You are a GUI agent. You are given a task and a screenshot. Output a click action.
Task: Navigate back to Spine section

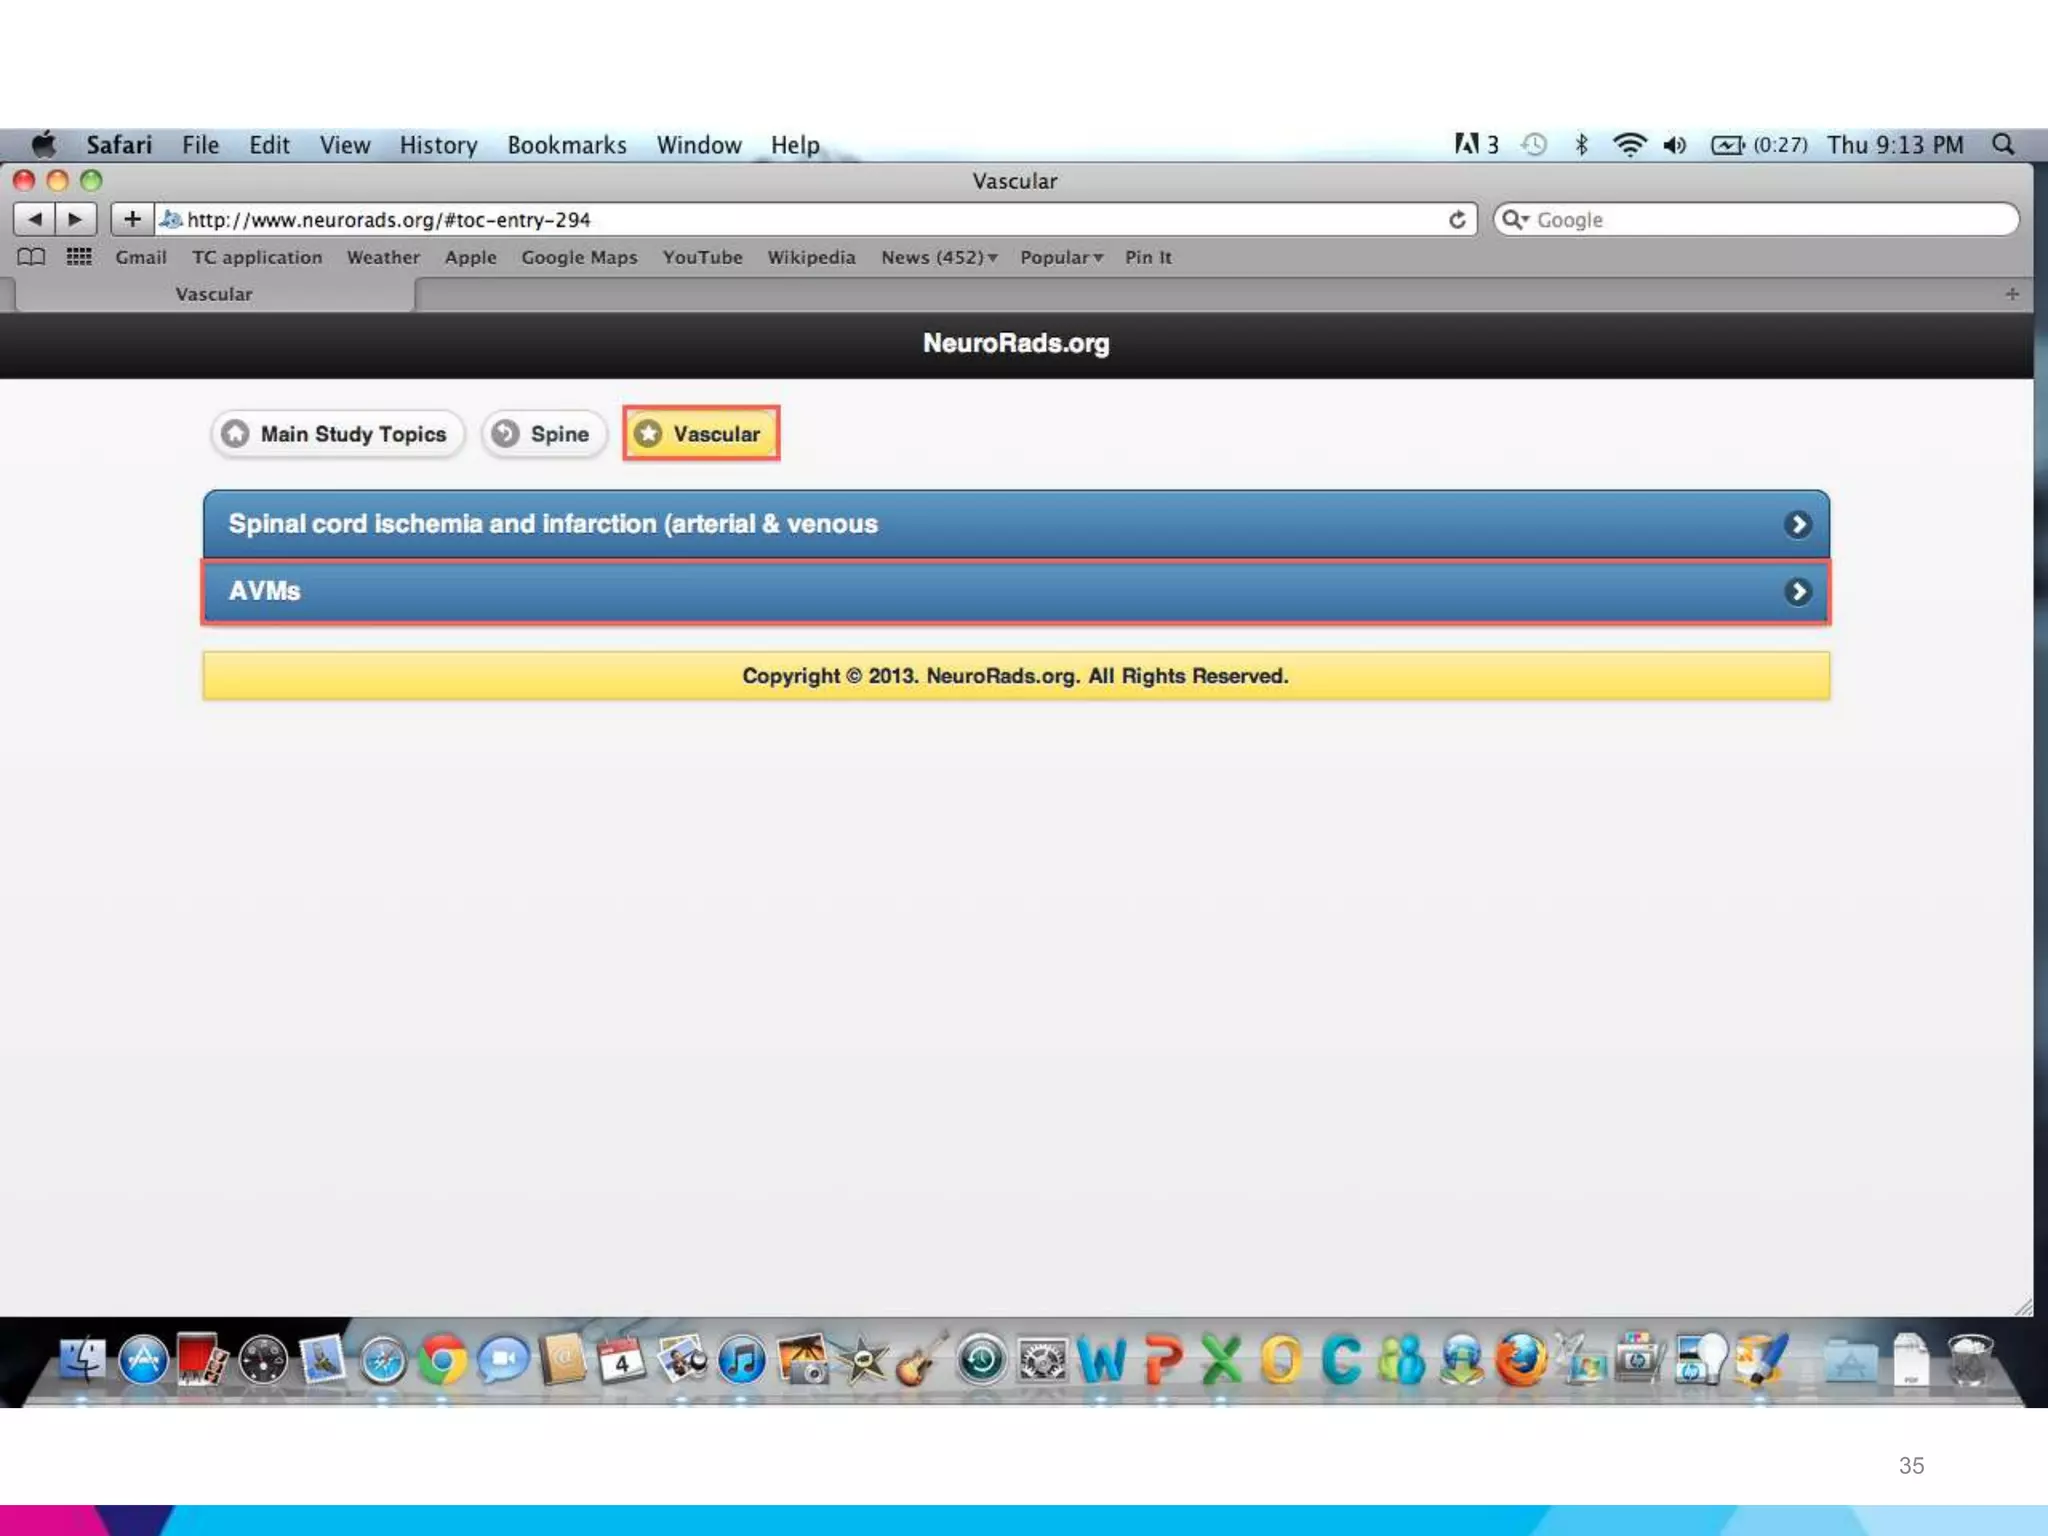[544, 434]
